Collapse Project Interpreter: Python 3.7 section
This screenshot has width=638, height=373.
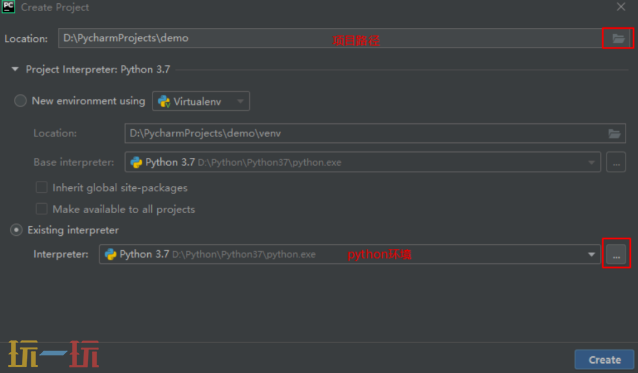click(15, 70)
